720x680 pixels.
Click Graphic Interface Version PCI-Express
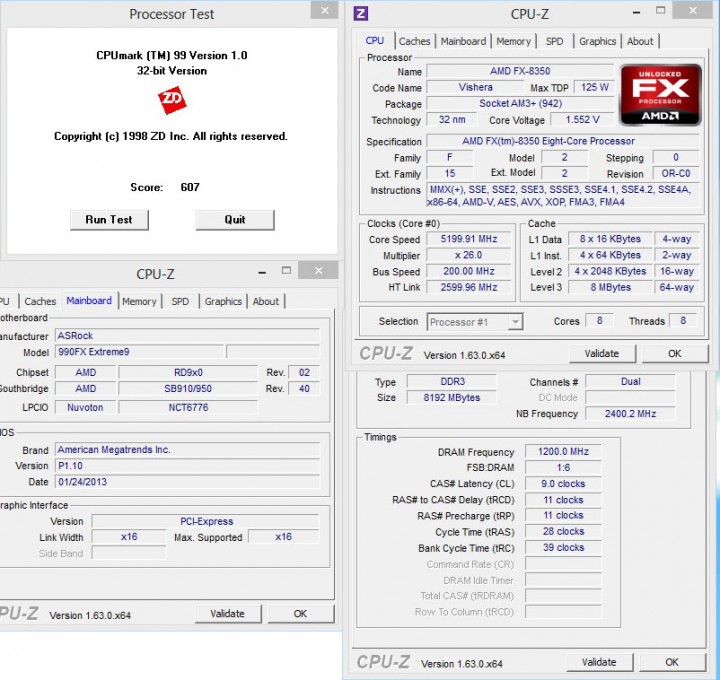[x=206, y=521]
